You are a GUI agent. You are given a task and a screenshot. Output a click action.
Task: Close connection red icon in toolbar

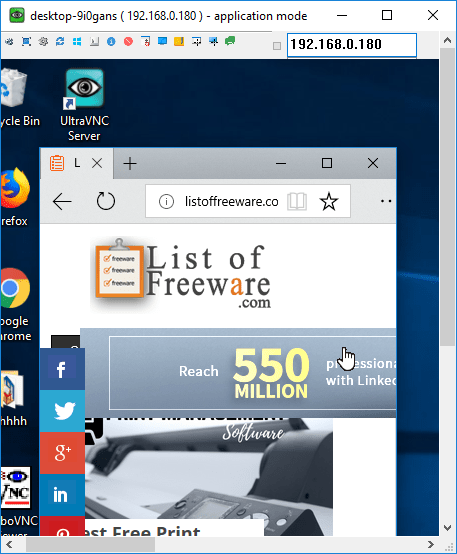(128, 42)
